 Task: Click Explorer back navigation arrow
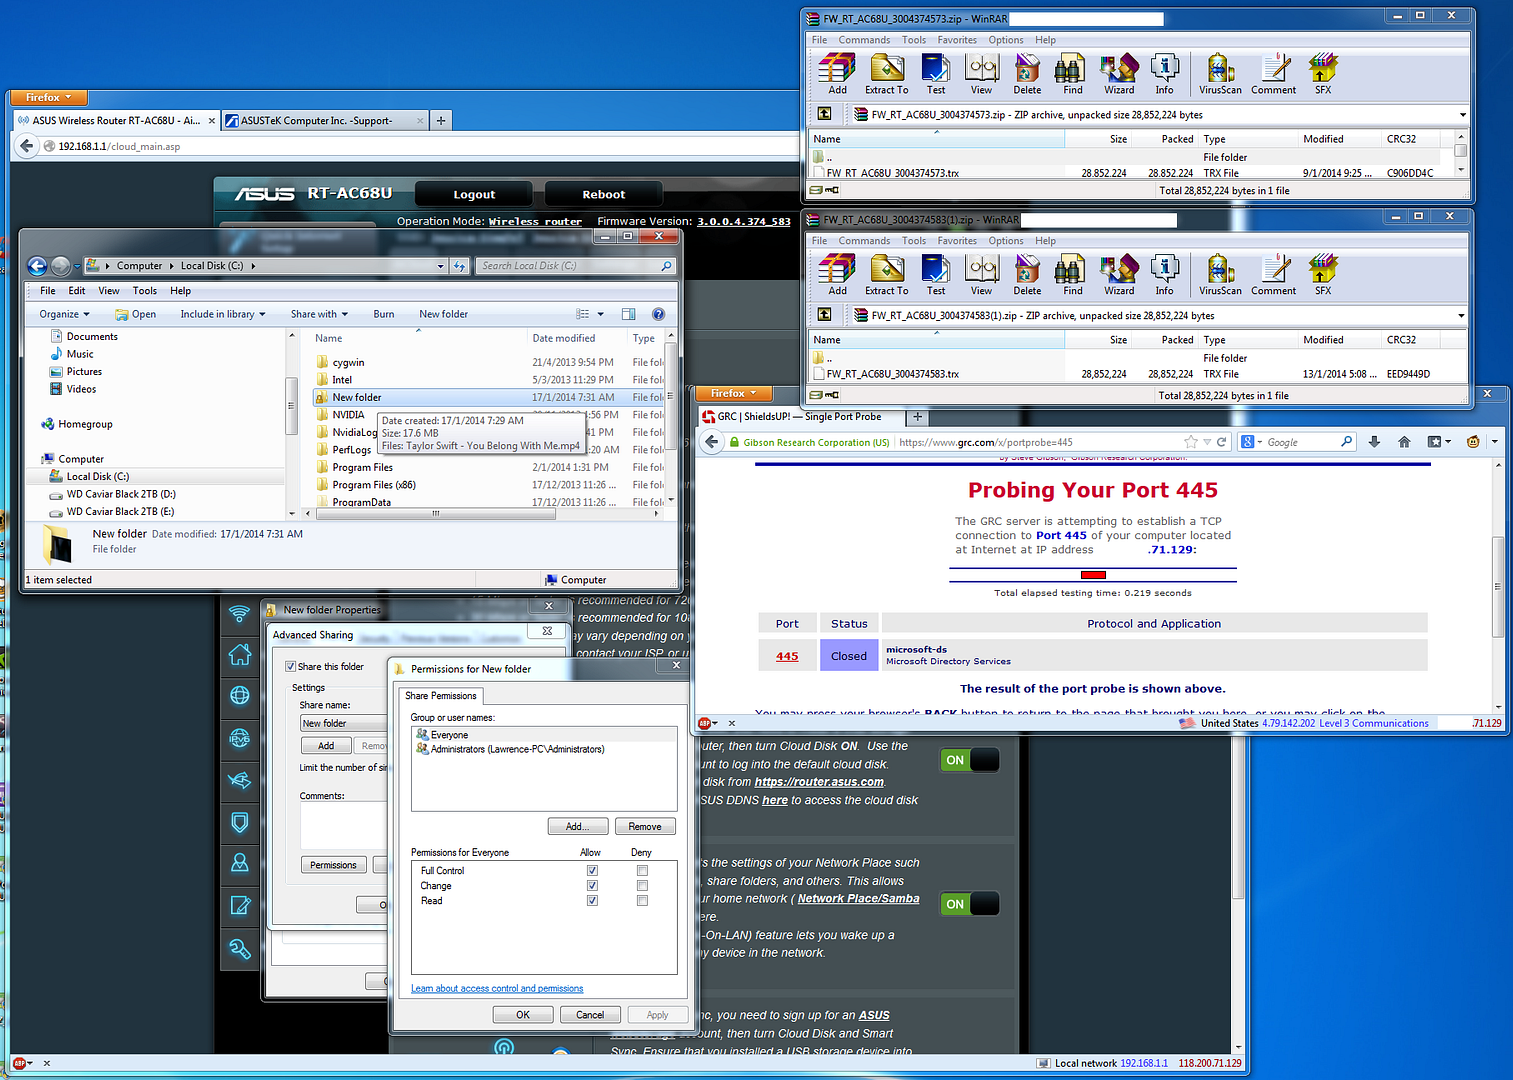[37, 265]
